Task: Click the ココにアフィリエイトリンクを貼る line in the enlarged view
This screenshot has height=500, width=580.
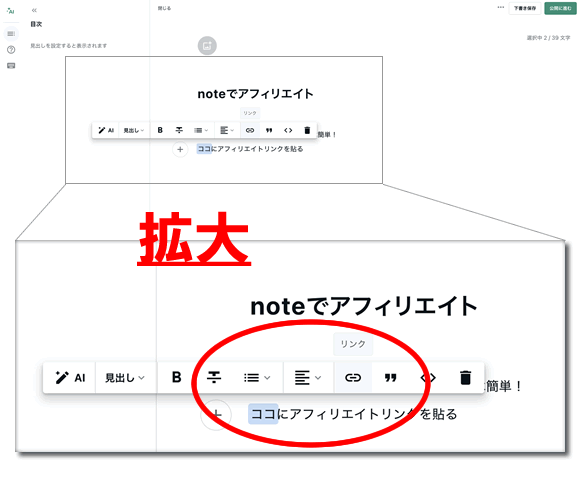Action: coord(353,414)
